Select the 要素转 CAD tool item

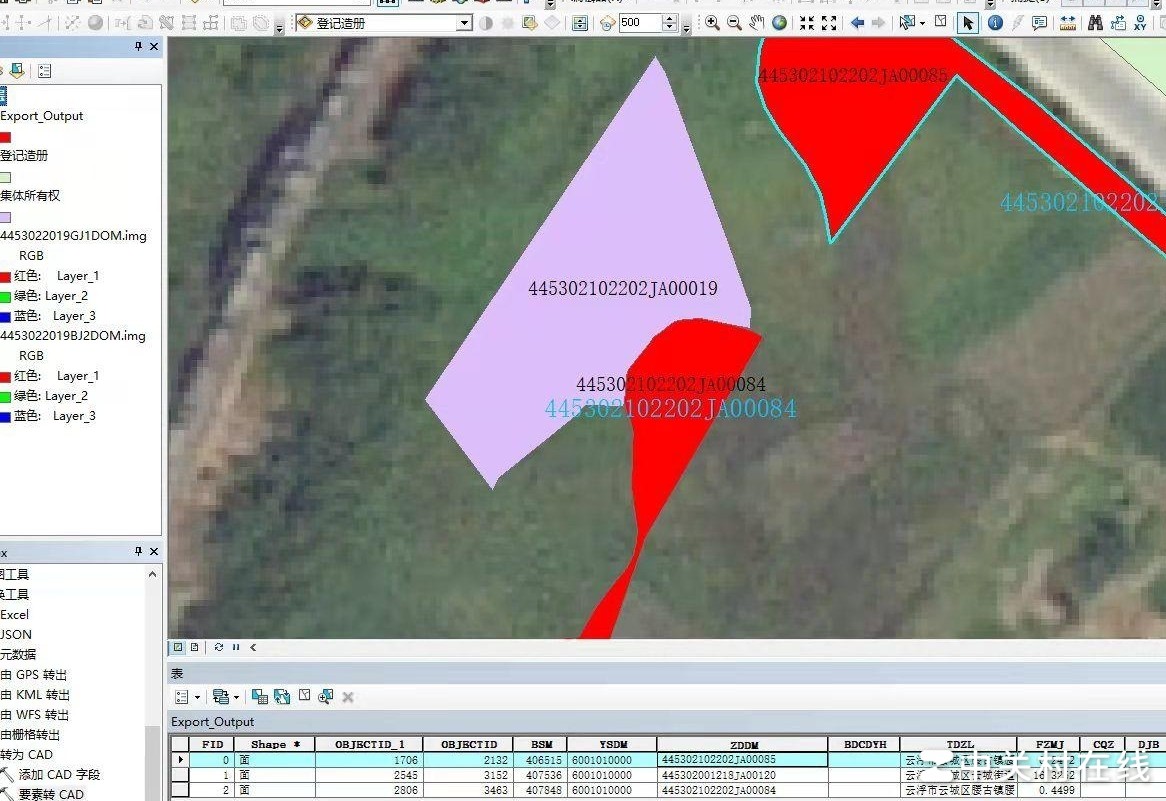50,794
